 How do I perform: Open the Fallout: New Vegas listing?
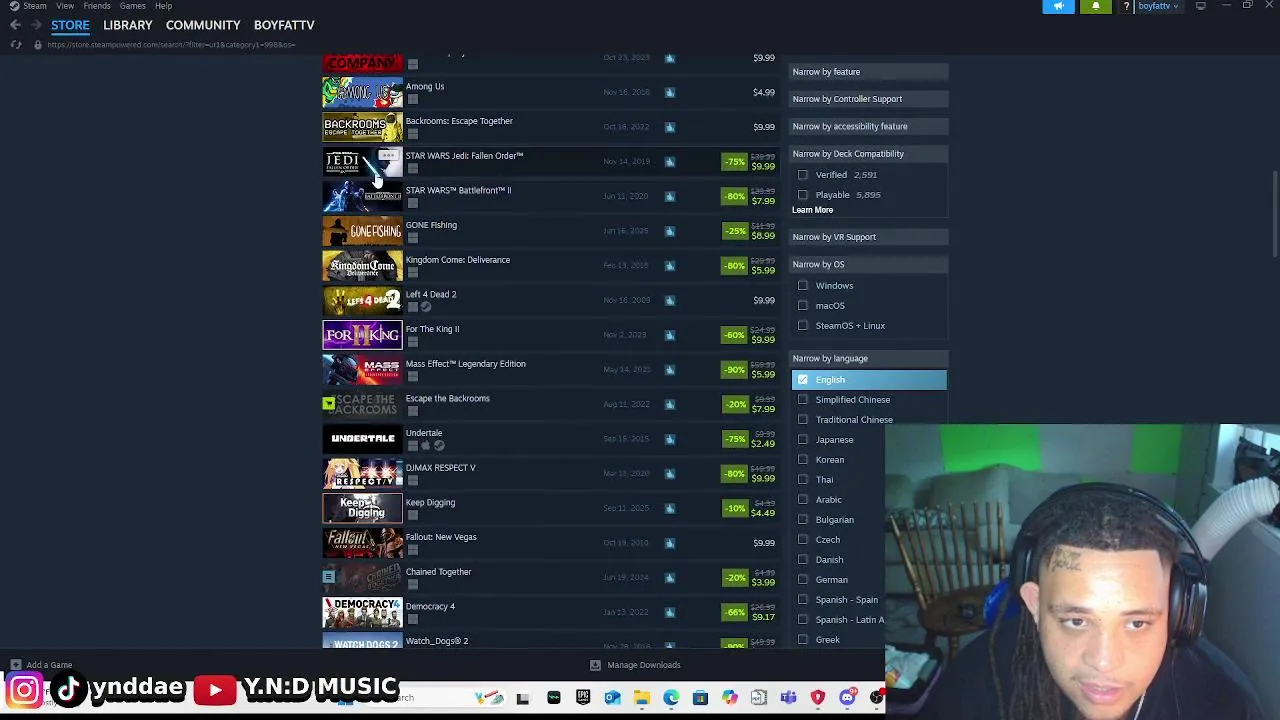coord(549,543)
